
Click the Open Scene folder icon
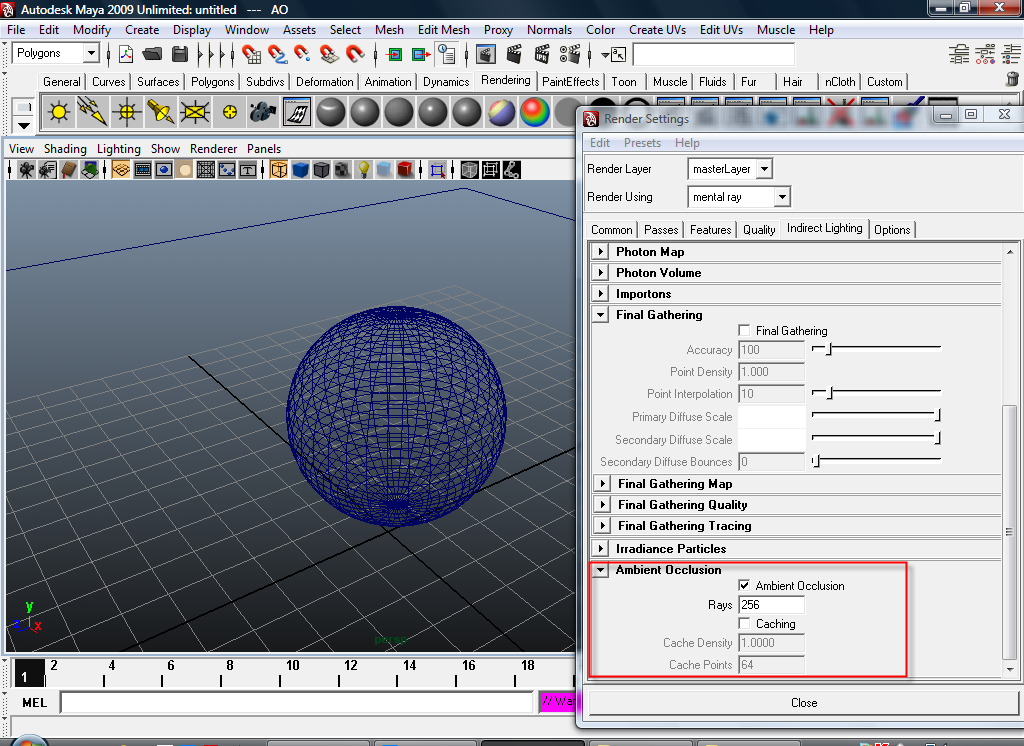tap(152, 54)
